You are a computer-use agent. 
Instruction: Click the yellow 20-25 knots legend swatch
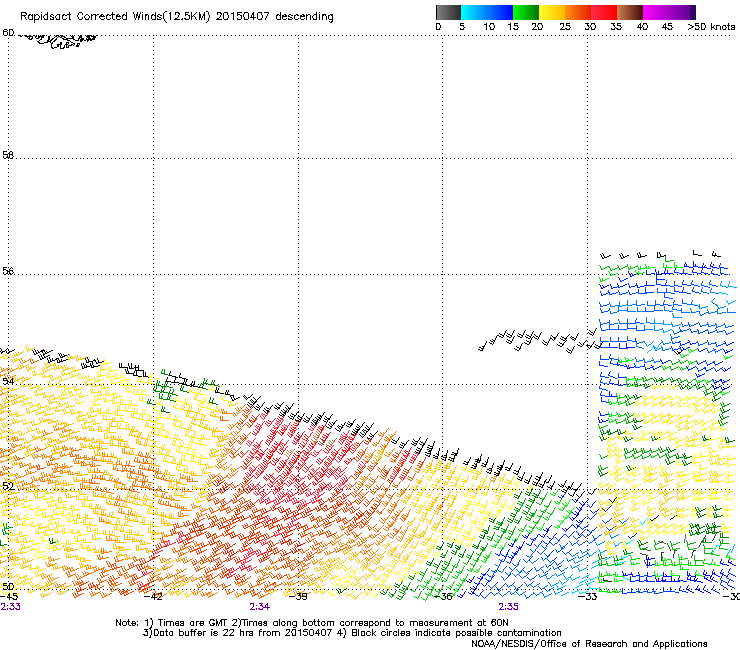tap(552, 12)
